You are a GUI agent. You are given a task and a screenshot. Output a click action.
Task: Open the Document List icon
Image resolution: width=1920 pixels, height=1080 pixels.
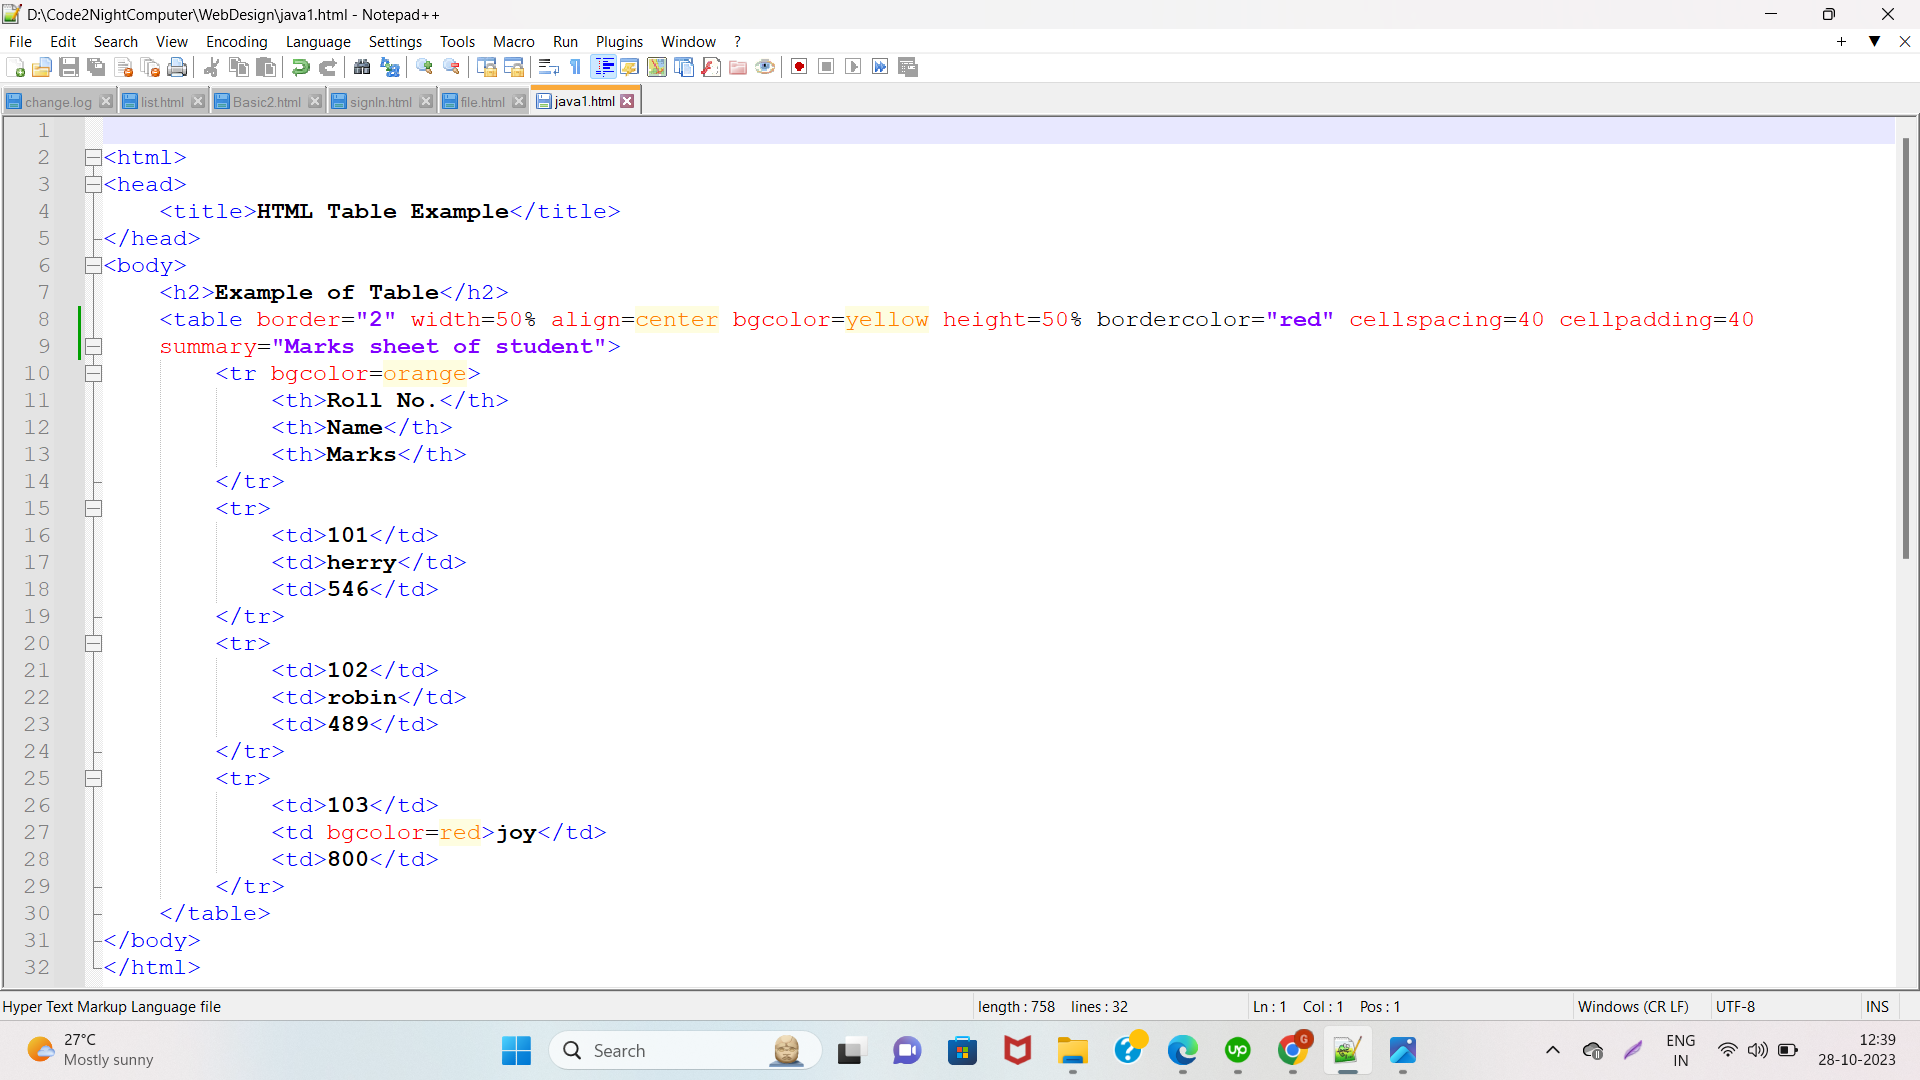(x=684, y=67)
